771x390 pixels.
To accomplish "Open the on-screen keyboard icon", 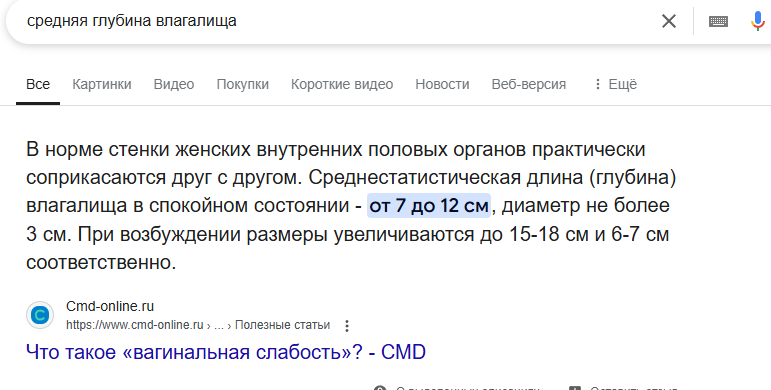I will coord(718,21).
